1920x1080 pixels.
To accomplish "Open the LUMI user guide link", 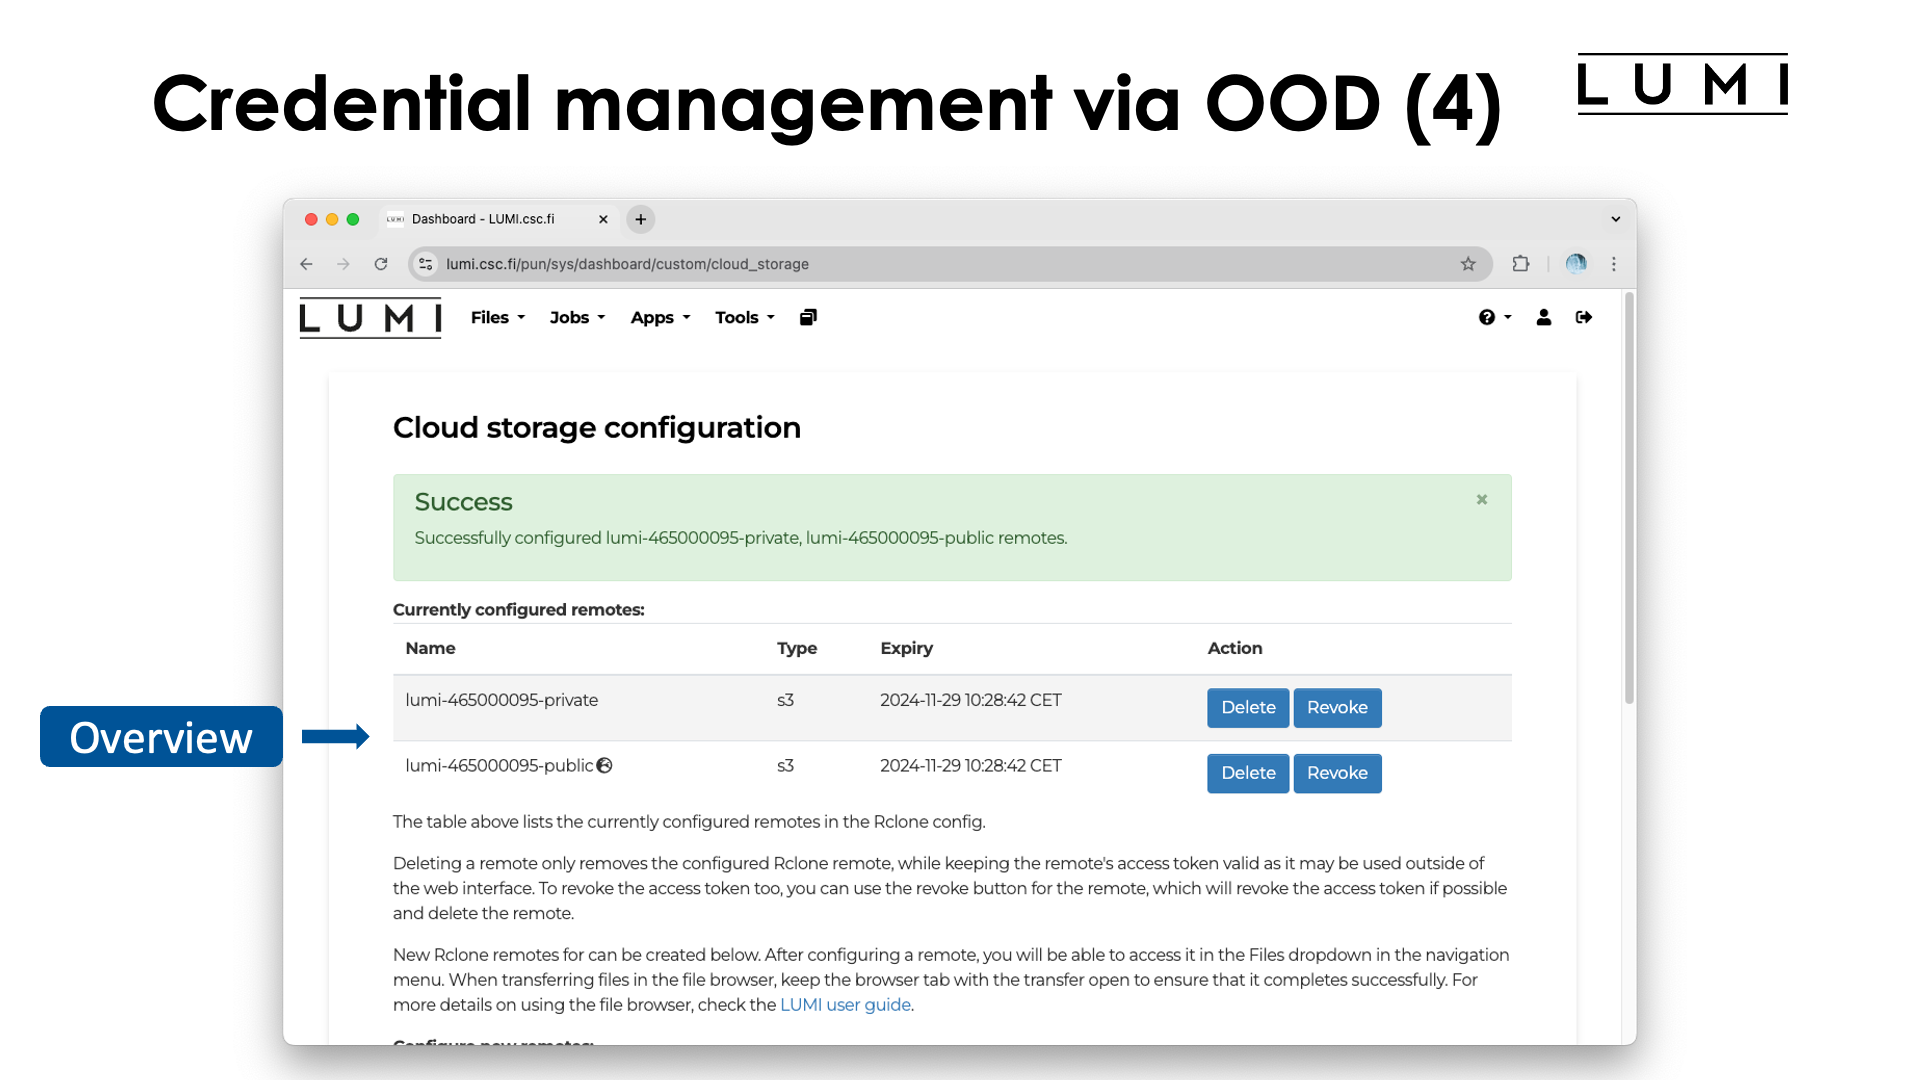I will click(x=845, y=1005).
